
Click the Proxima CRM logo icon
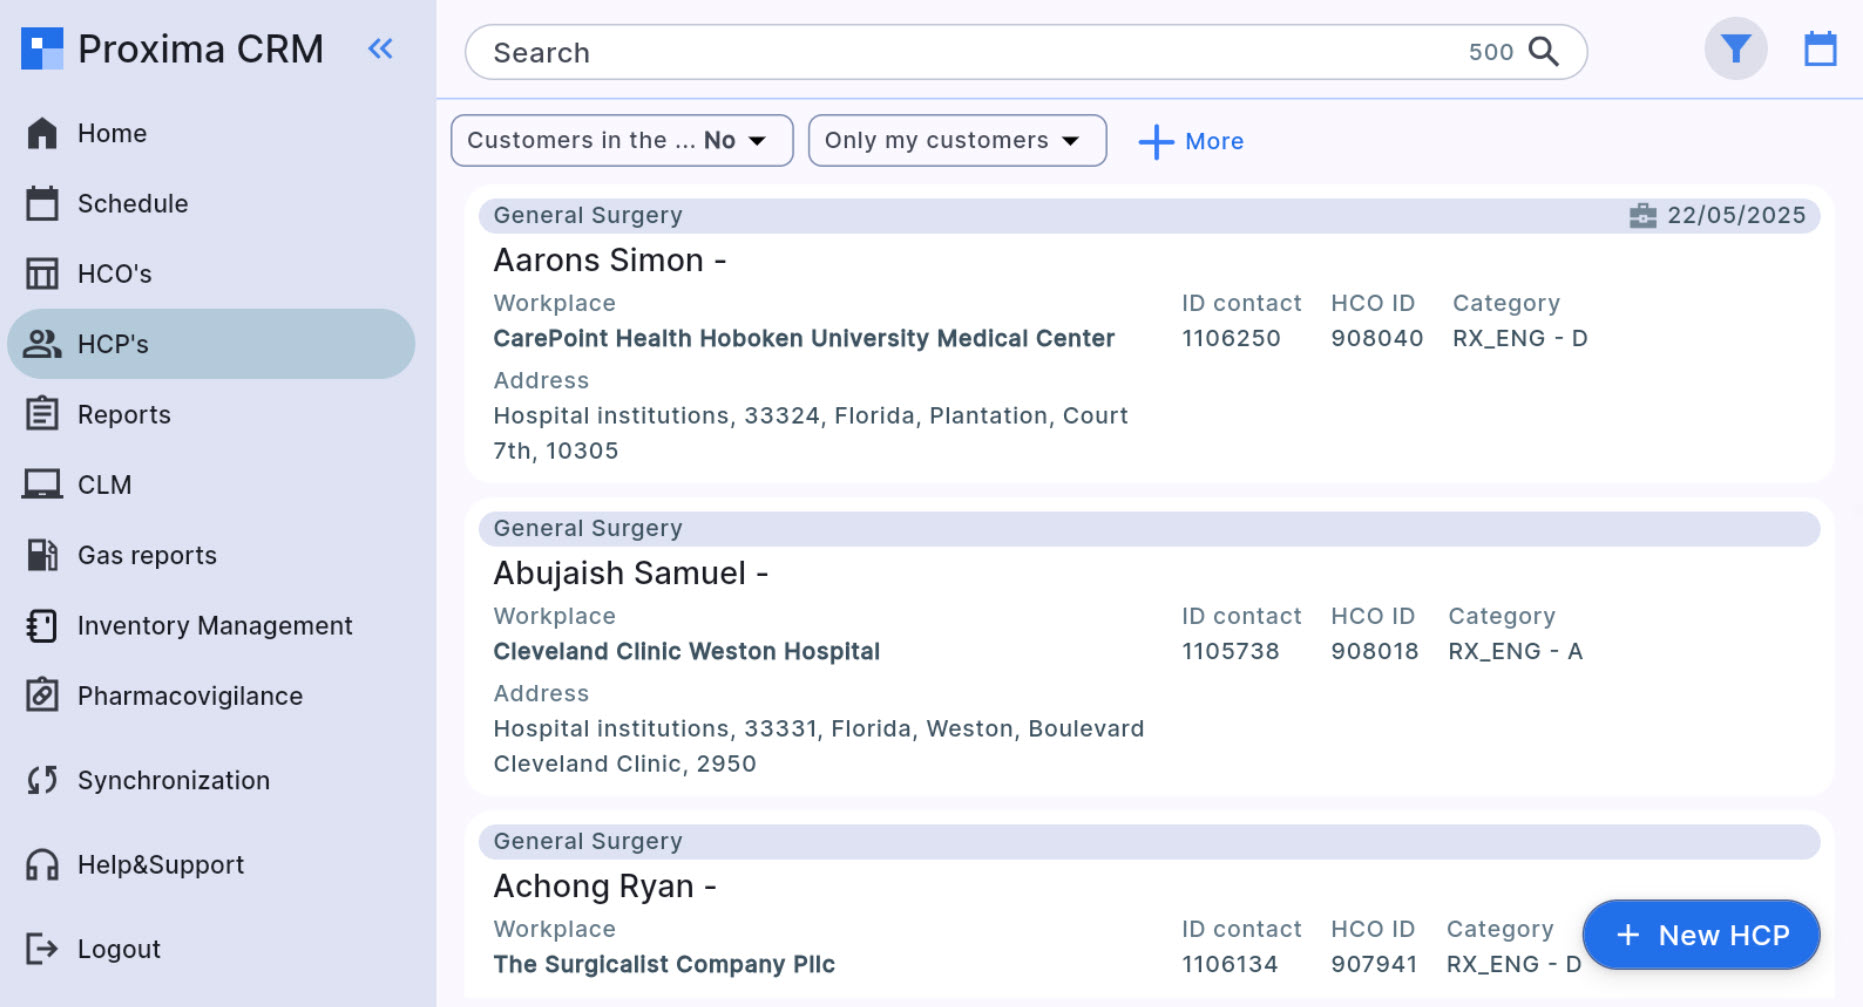42,49
